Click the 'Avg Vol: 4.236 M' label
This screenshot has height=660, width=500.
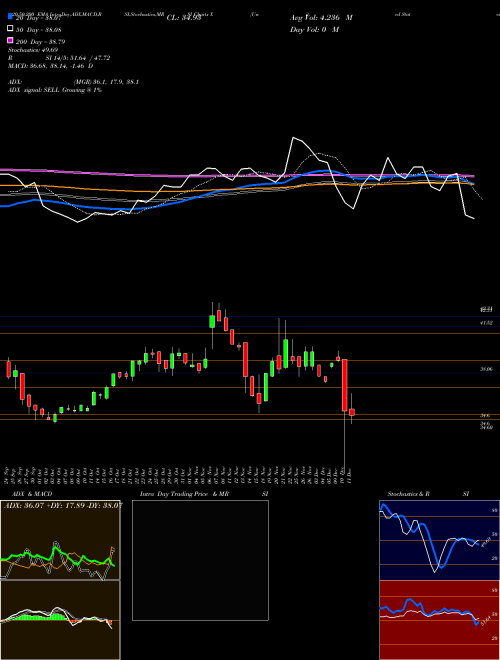click(321, 18)
